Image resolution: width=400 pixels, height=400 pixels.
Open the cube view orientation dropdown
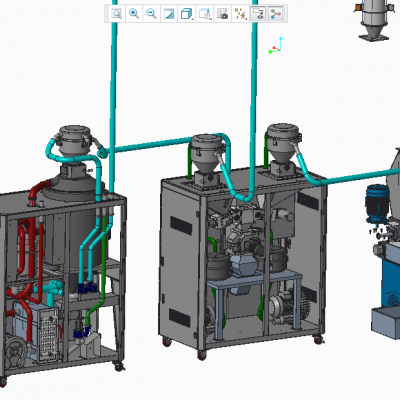pos(187,14)
